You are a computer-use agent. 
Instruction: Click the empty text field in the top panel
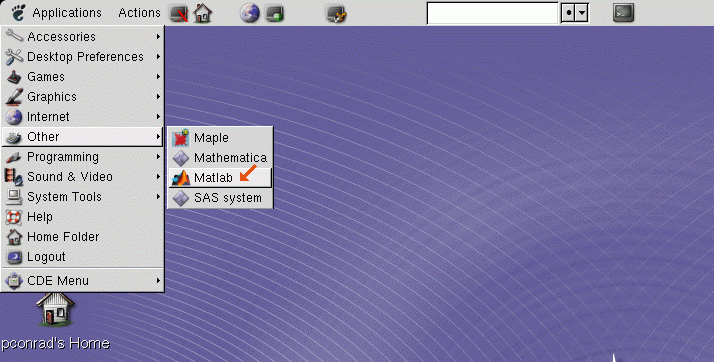492,13
